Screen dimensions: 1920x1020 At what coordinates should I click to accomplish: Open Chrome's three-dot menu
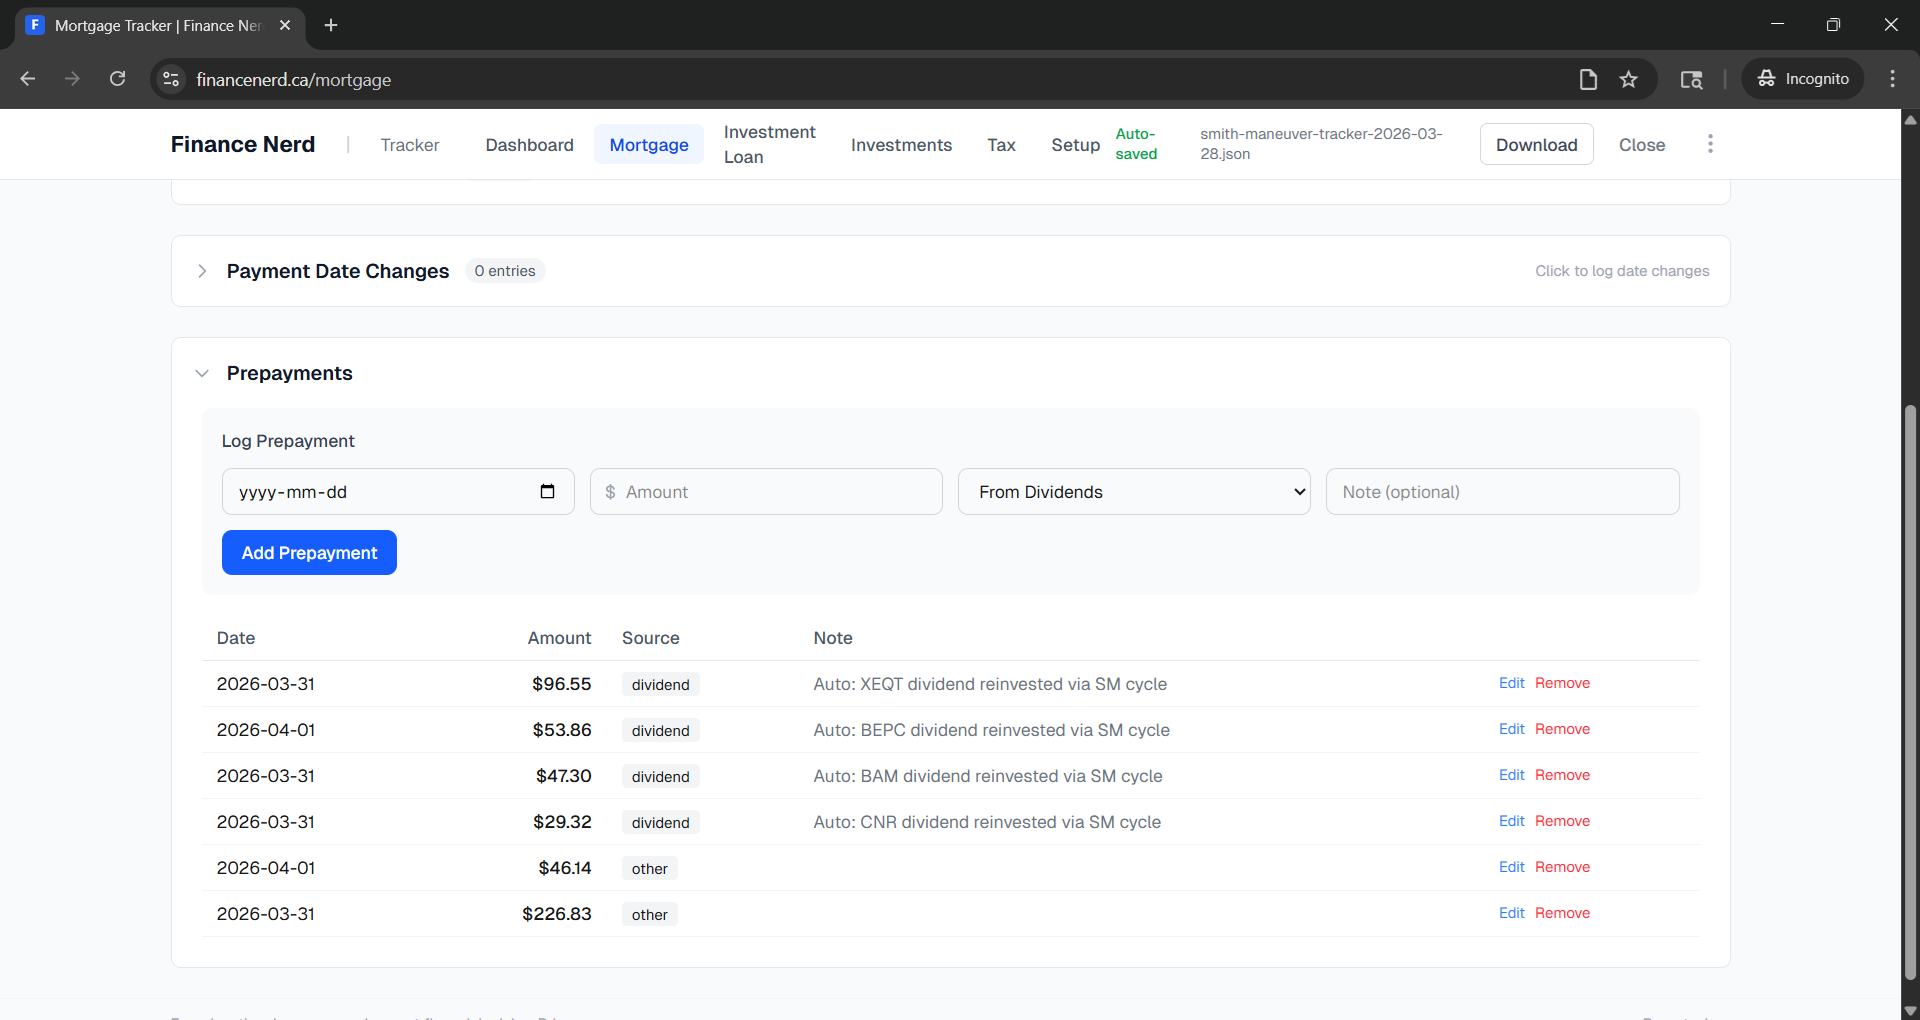pos(1892,79)
